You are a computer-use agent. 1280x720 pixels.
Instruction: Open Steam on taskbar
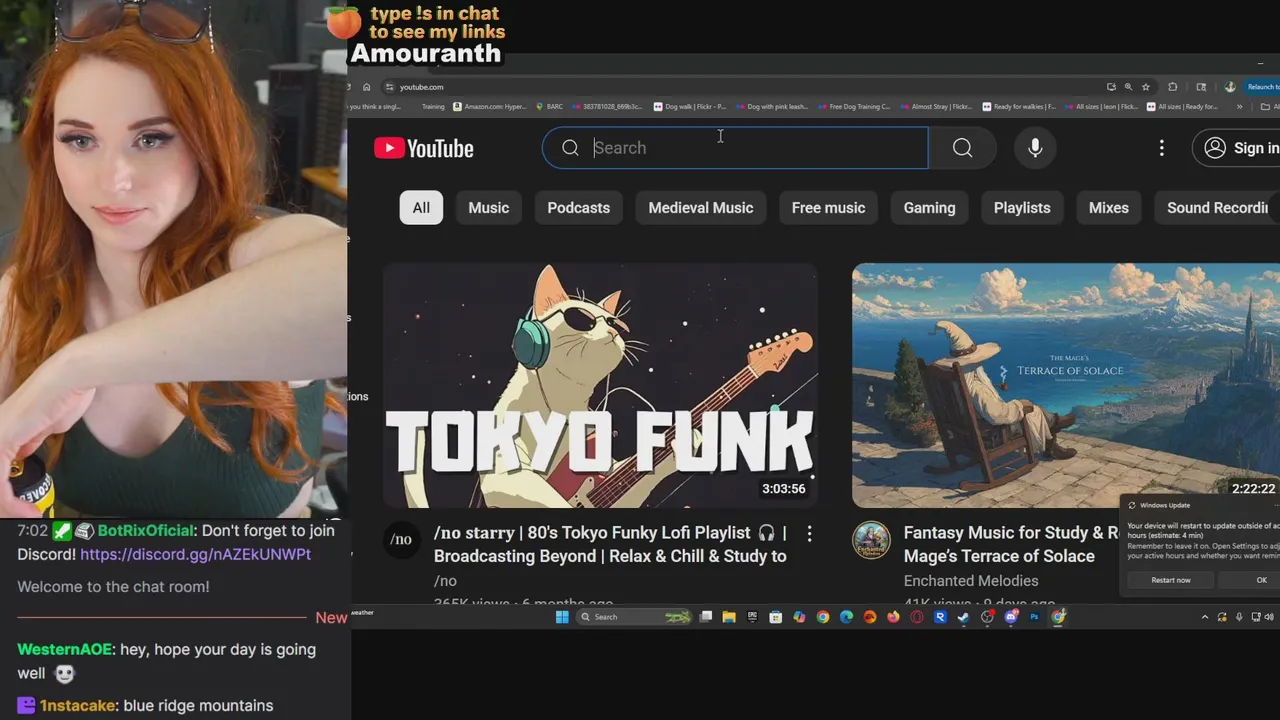pyautogui.click(x=963, y=617)
